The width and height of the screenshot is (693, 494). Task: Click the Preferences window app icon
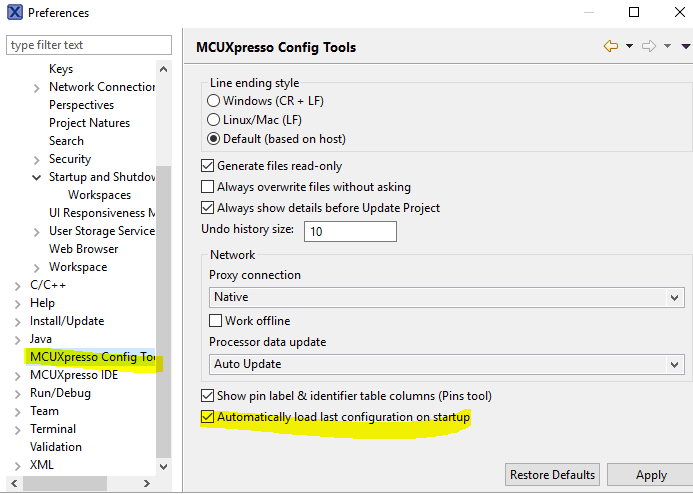[x=13, y=13]
